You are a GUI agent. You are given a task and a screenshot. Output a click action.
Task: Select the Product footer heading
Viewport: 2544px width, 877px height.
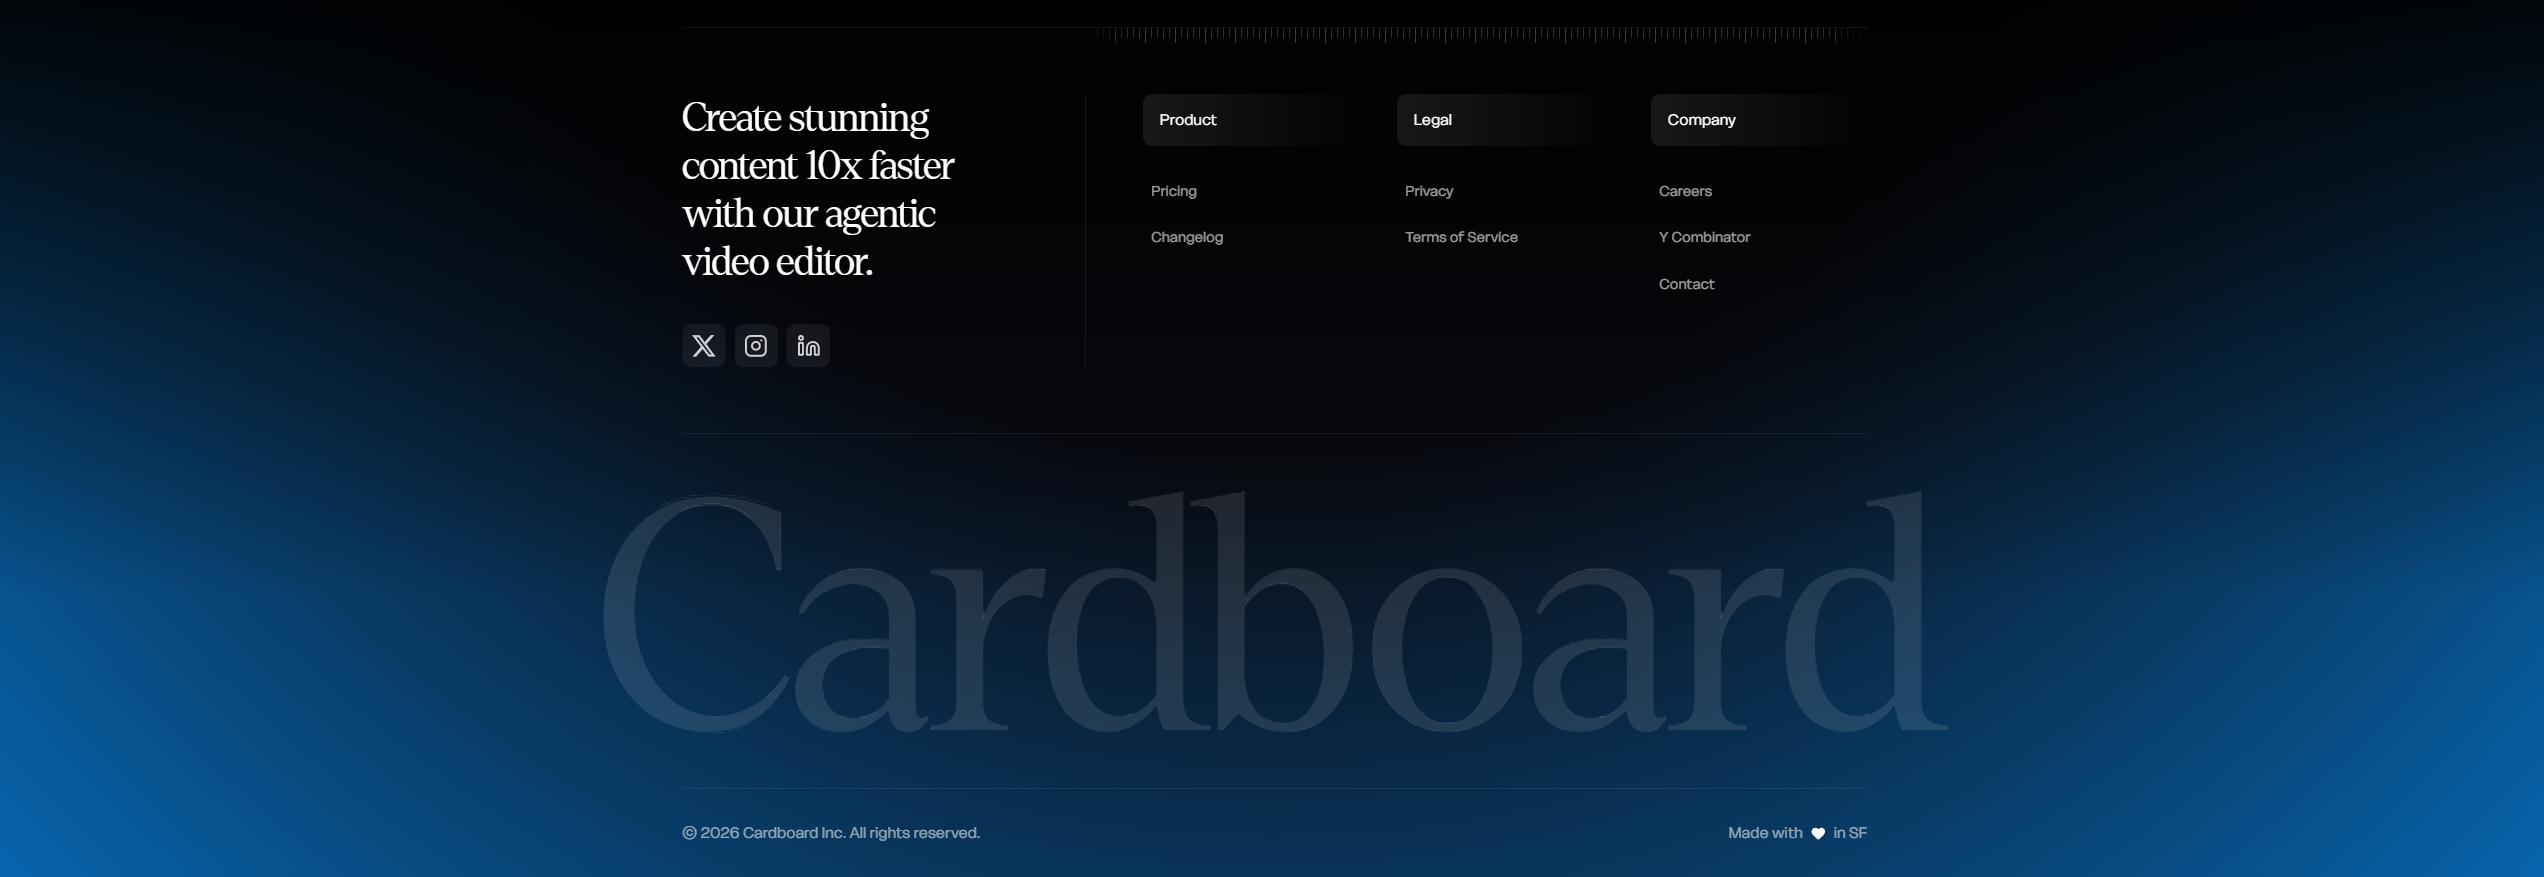(x=1188, y=120)
